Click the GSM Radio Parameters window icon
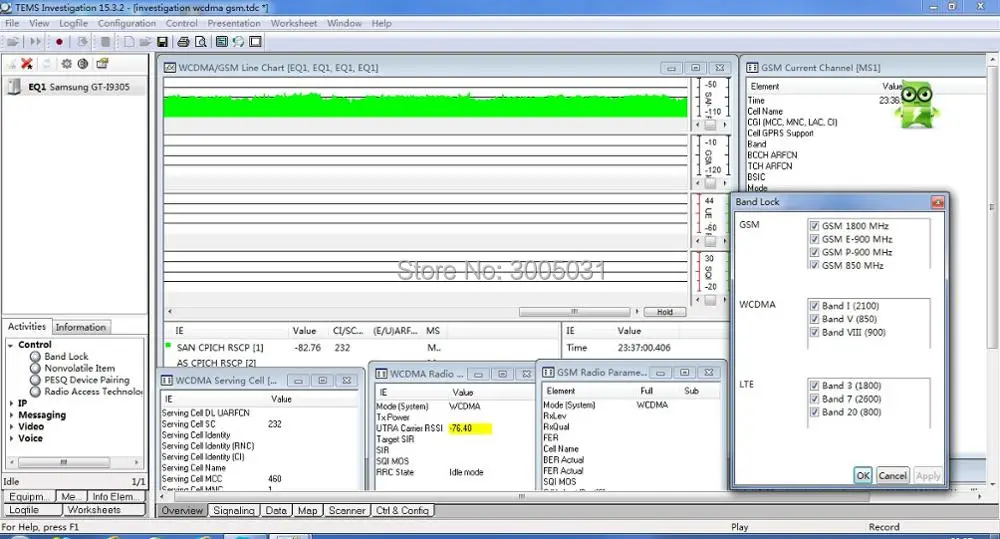This screenshot has height=539, width=1000. coord(548,372)
